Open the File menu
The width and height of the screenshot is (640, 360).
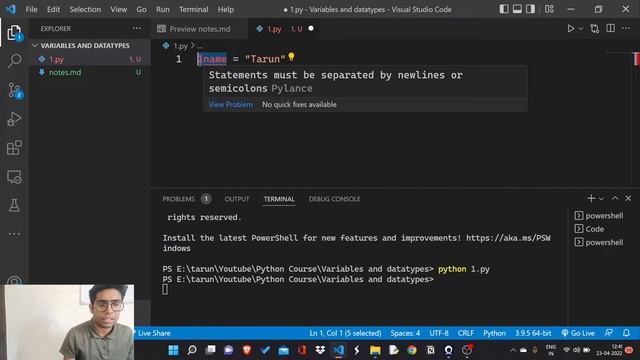point(31,9)
